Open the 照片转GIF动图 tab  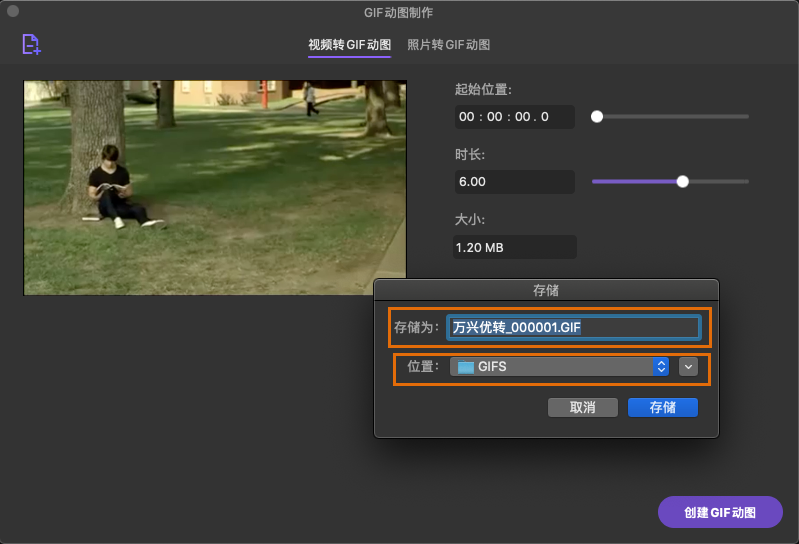click(x=448, y=45)
